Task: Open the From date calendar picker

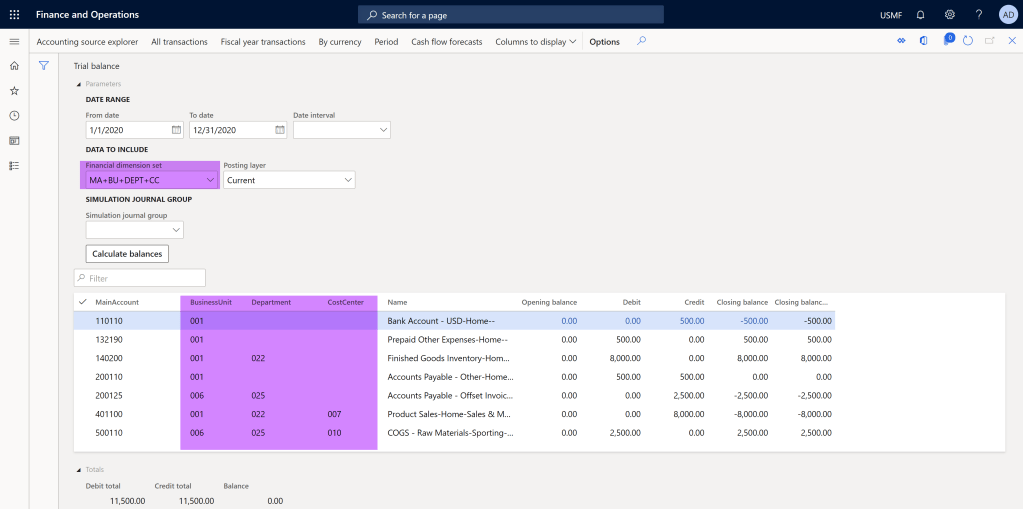Action: [176, 130]
